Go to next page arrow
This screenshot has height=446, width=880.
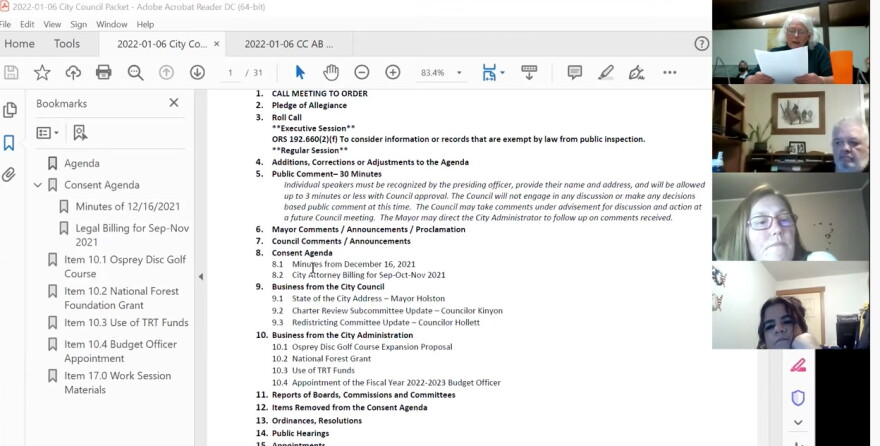[x=197, y=72]
